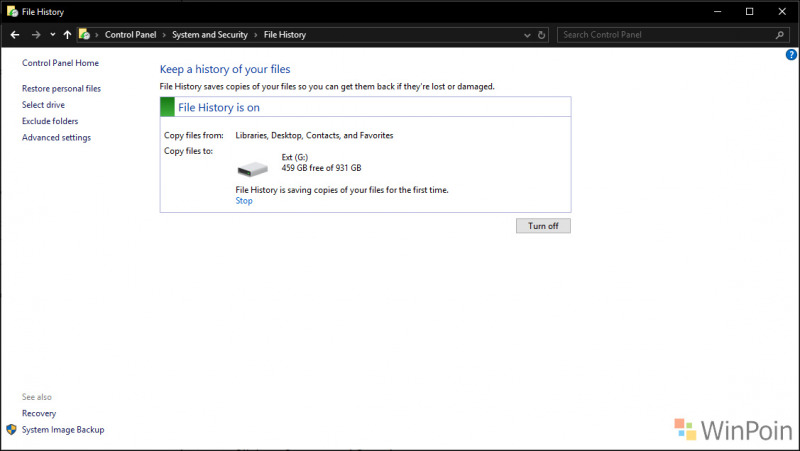Minimize the File History window

pos(717,11)
